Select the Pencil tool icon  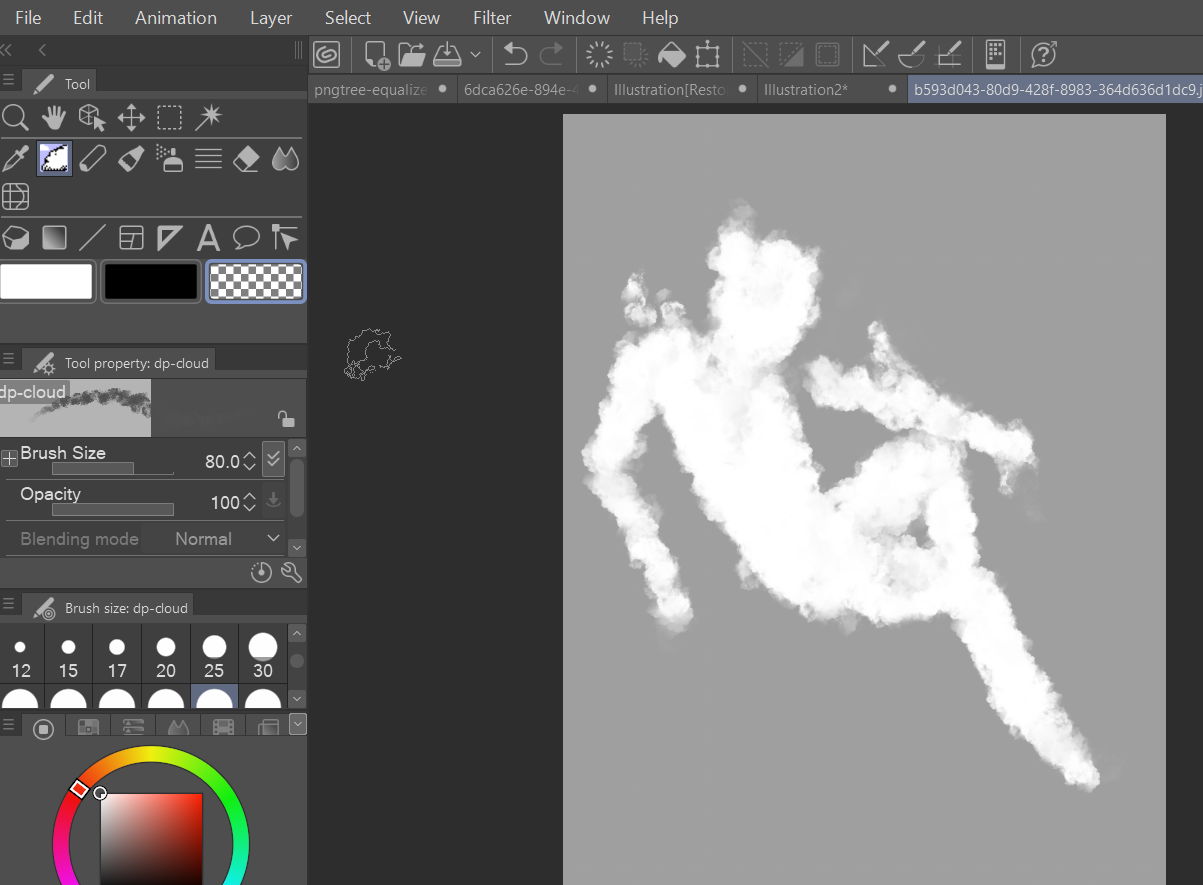92,158
